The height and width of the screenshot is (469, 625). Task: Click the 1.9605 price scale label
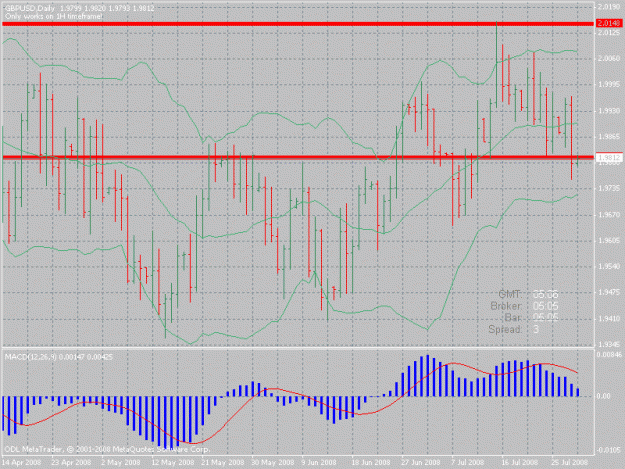coord(609,241)
